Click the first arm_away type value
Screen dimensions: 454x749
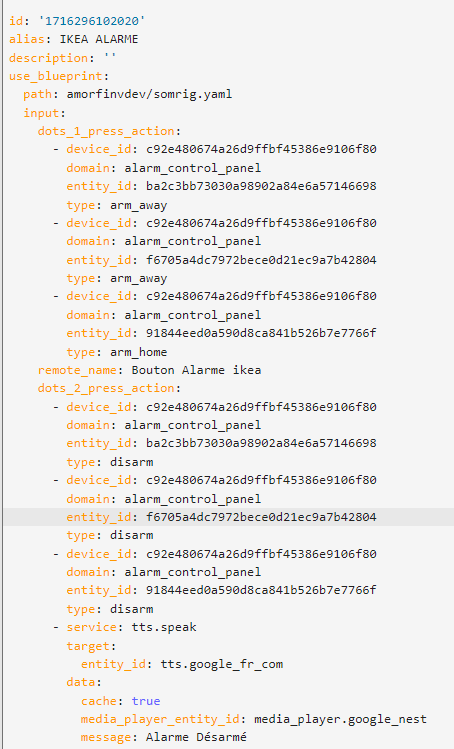pyautogui.click(x=139, y=205)
